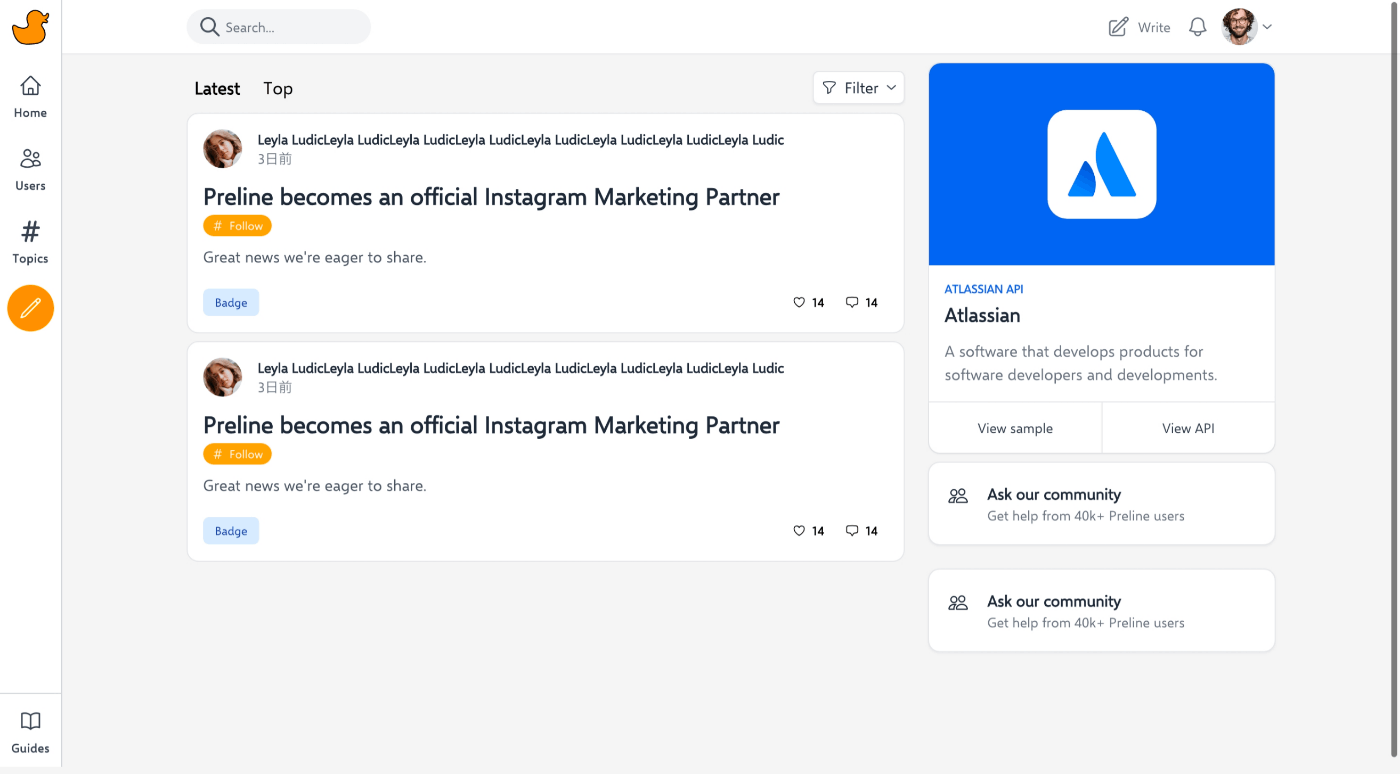1400x774 pixels.
Task: Open Guides book icon in the sidebar
Action: coord(30,733)
